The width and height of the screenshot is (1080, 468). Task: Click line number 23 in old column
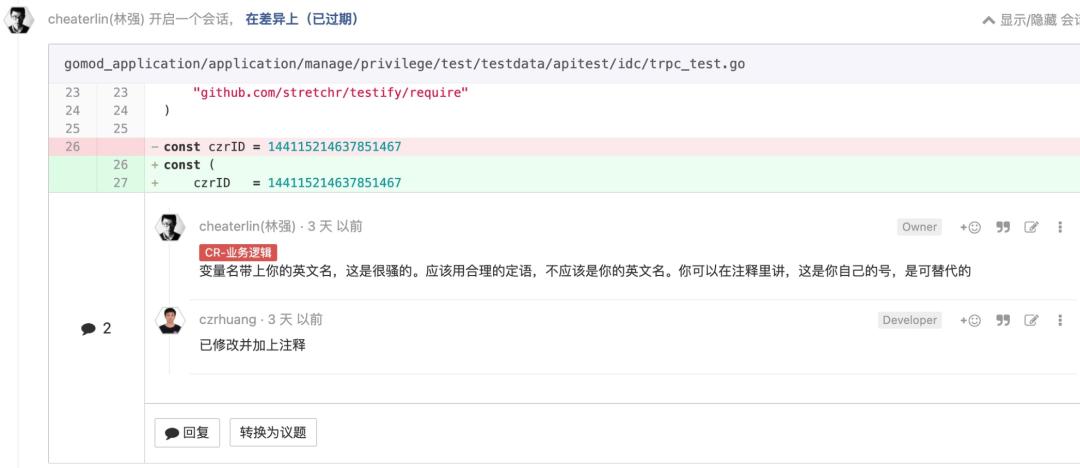coord(72,92)
